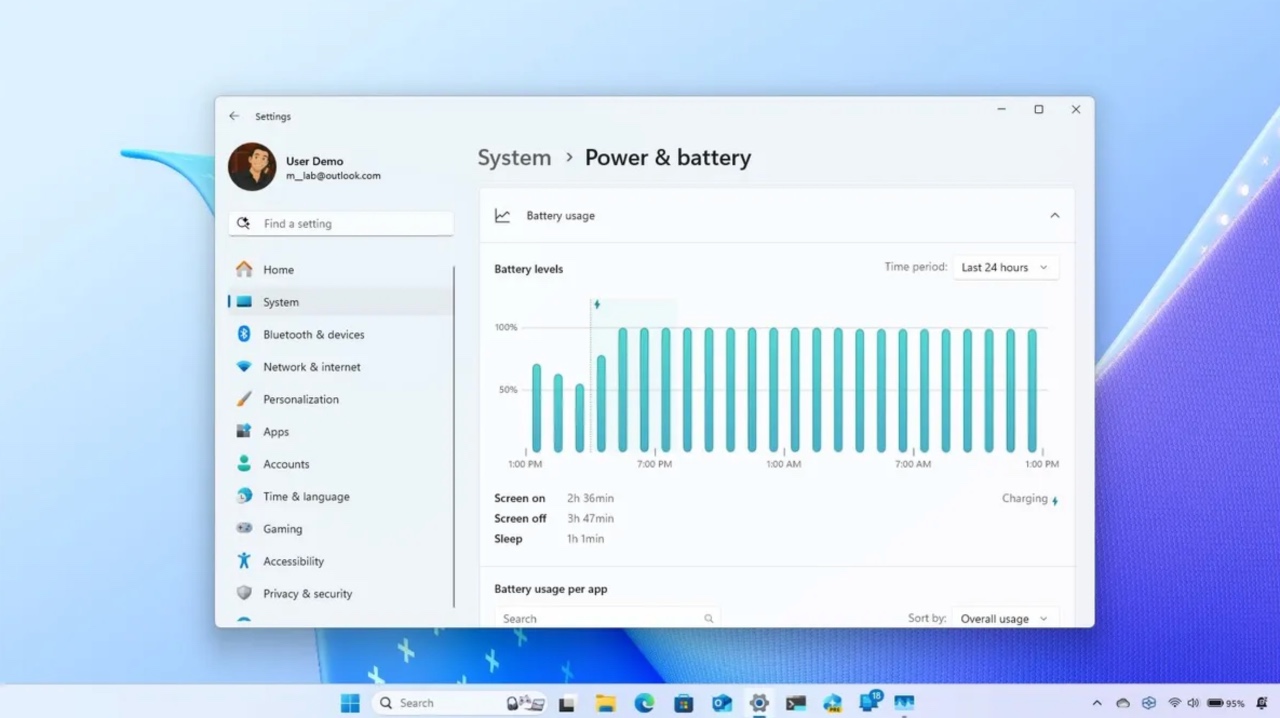Go back with the Settings back arrow
This screenshot has width=1280, height=718.
click(x=234, y=116)
